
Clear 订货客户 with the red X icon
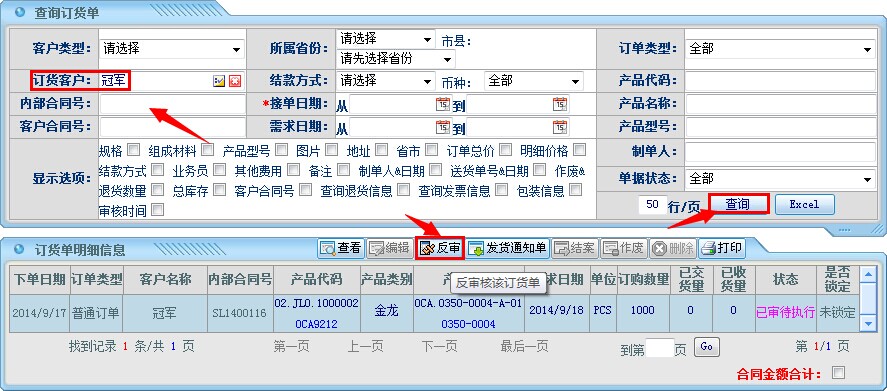click(235, 81)
